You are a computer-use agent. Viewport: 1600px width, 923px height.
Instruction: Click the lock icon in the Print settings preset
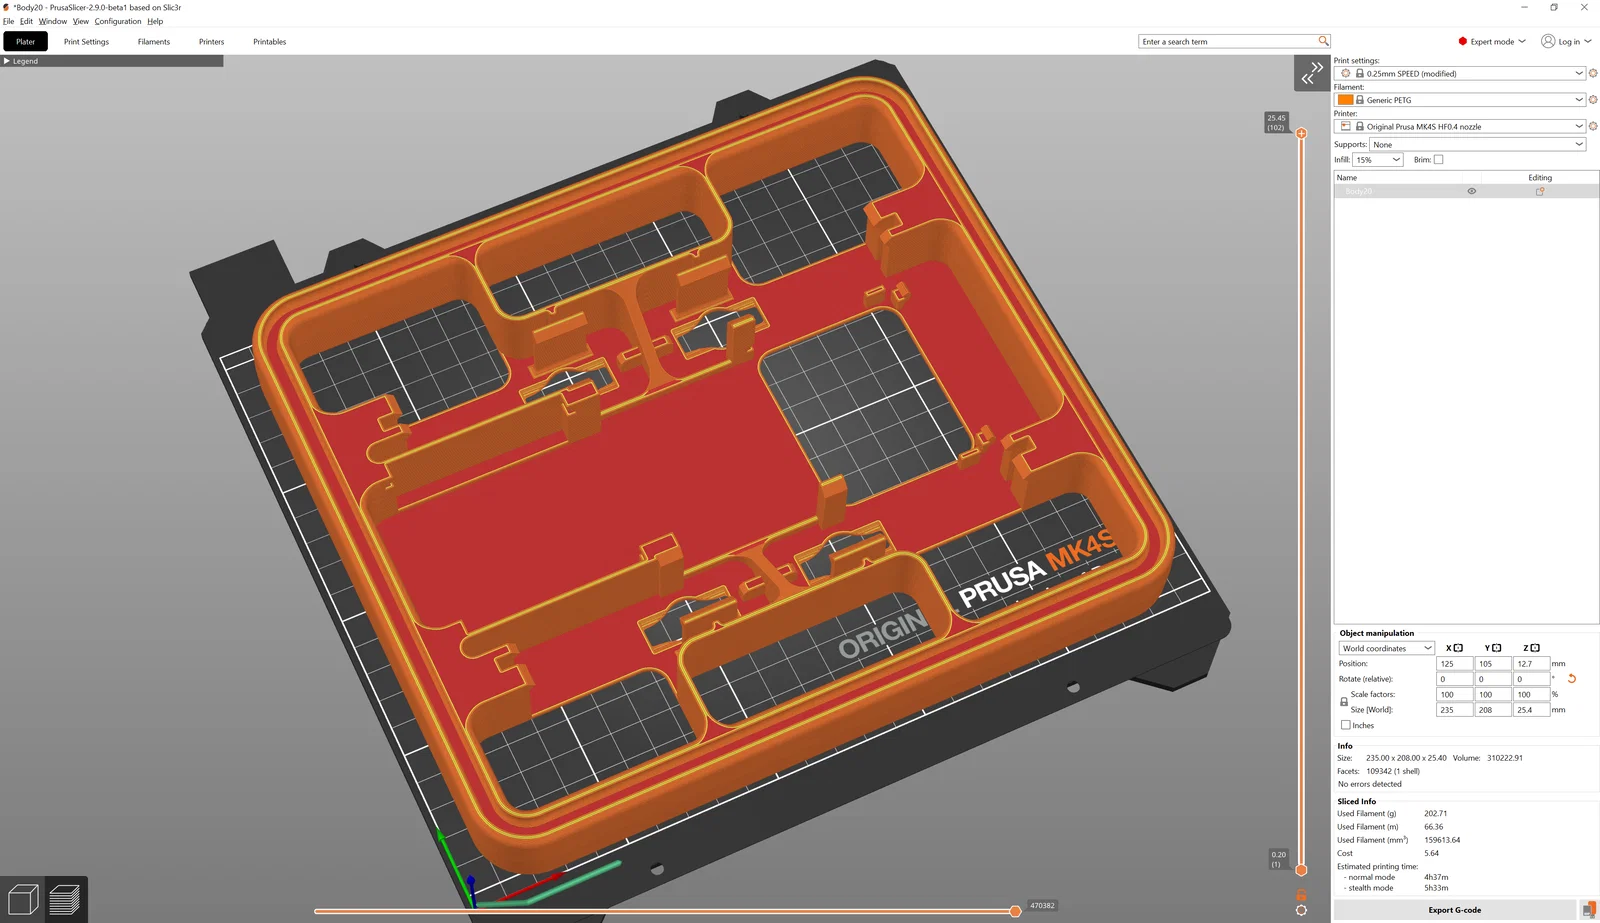[x=1360, y=73]
